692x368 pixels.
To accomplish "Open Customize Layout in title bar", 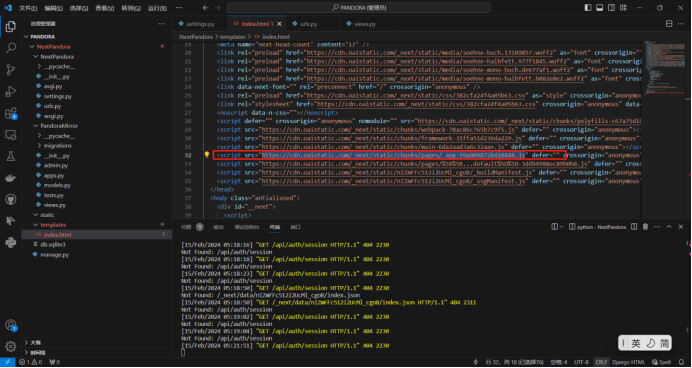I will pos(623,8).
